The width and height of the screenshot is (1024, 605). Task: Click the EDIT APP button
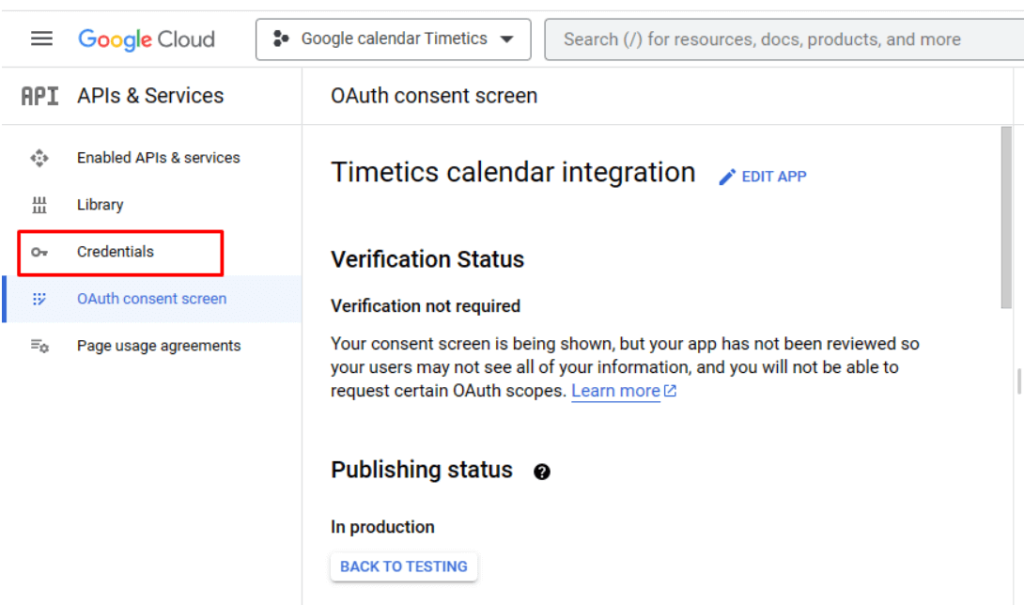pyautogui.click(x=763, y=176)
